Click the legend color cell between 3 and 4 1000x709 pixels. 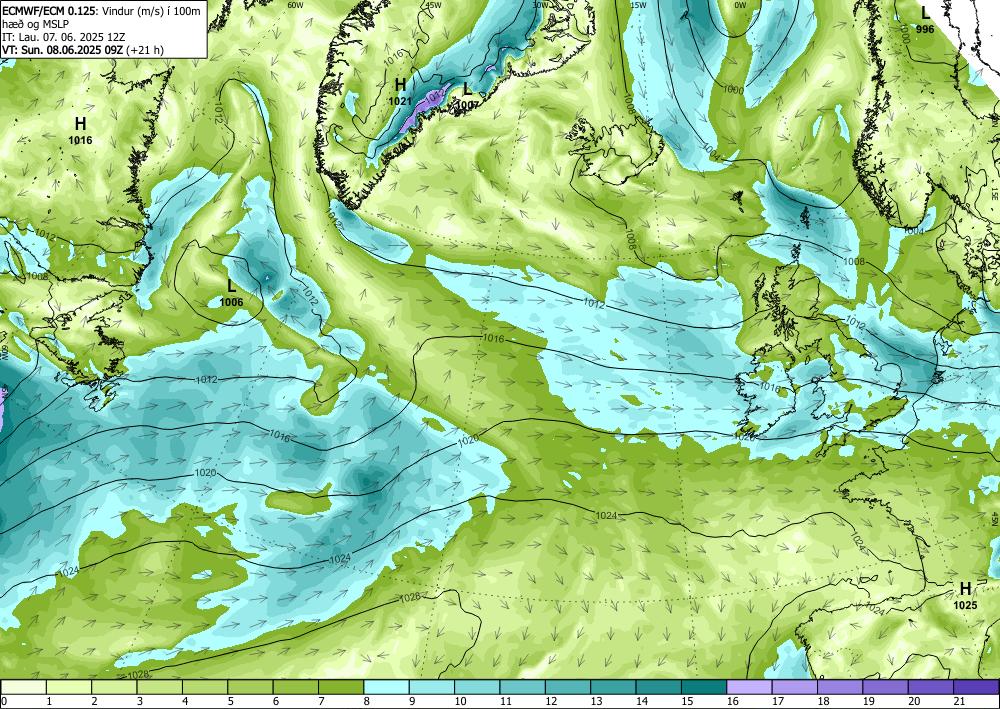click(x=159, y=687)
